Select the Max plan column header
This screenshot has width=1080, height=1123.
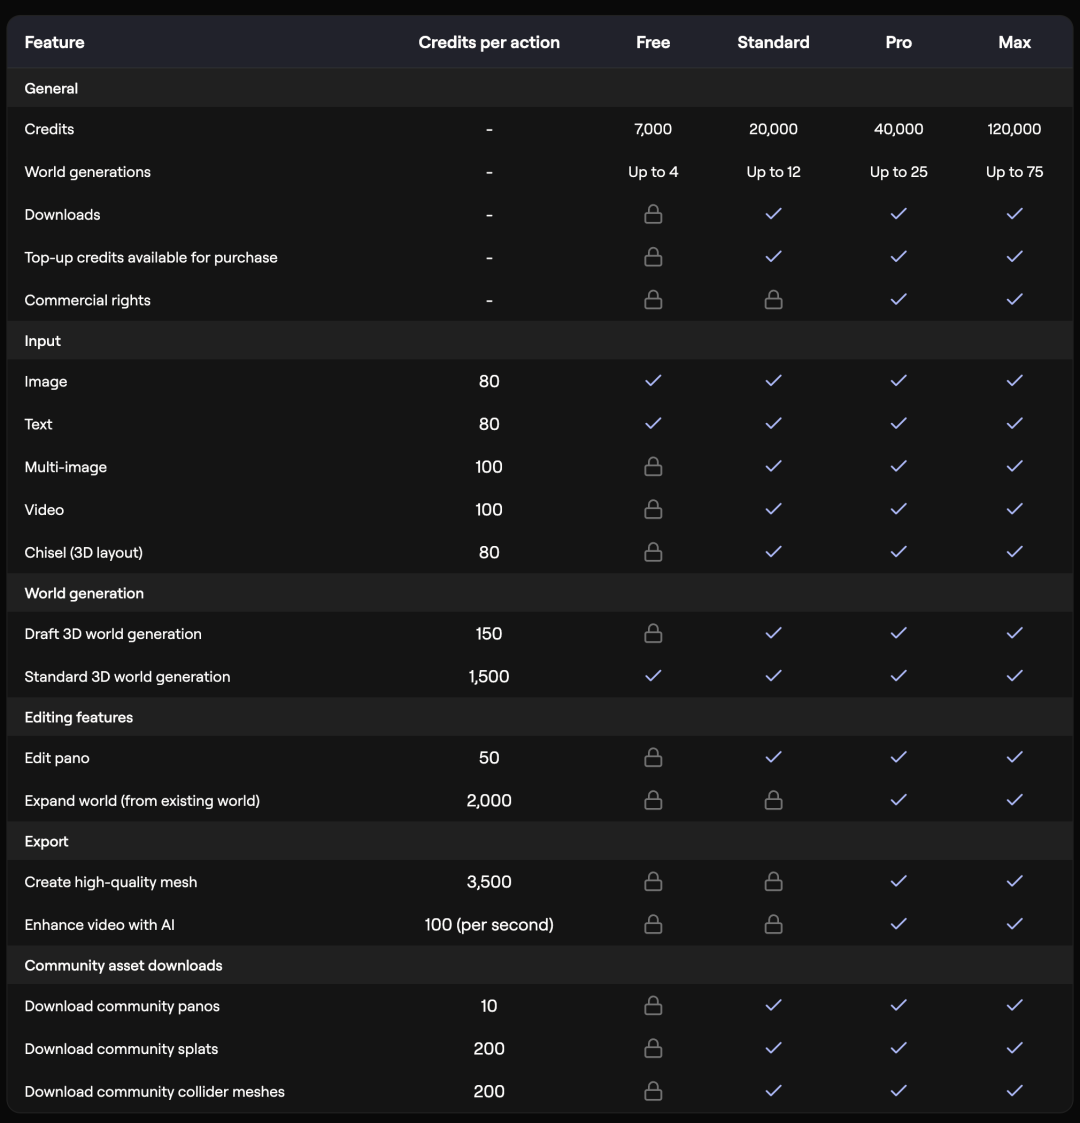[1014, 42]
